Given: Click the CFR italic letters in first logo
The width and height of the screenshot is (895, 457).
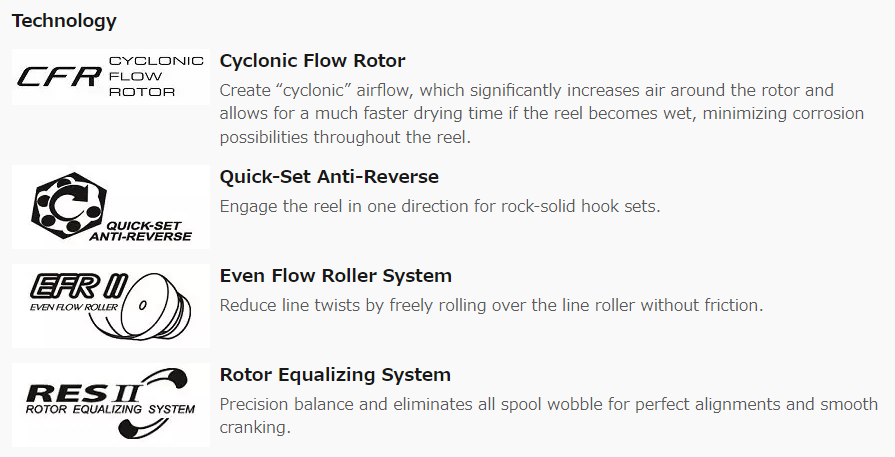Looking at the screenshot, I should pos(59,76).
